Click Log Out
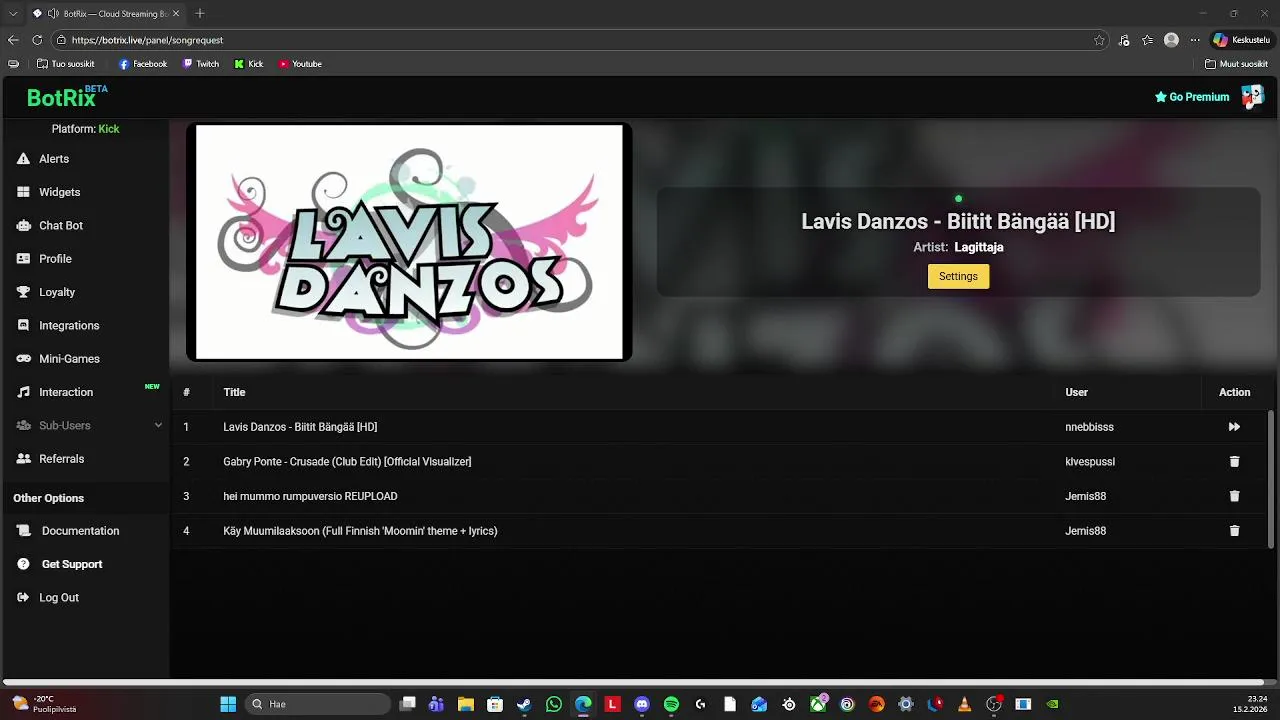The width and height of the screenshot is (1280, 720). [59, 598]
